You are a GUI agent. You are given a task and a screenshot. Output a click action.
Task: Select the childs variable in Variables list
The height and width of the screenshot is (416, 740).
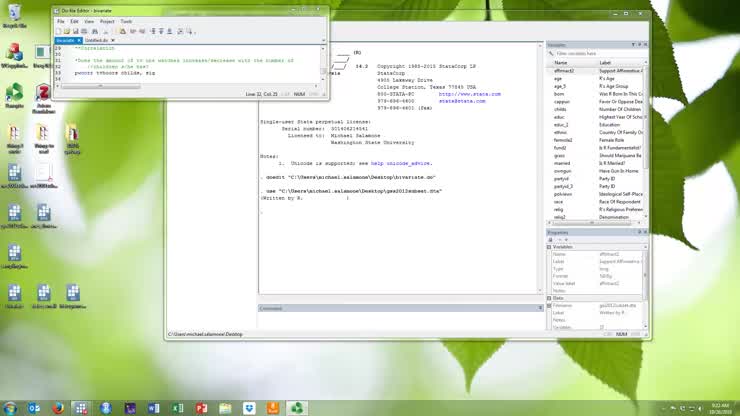(x=560, y=108)
